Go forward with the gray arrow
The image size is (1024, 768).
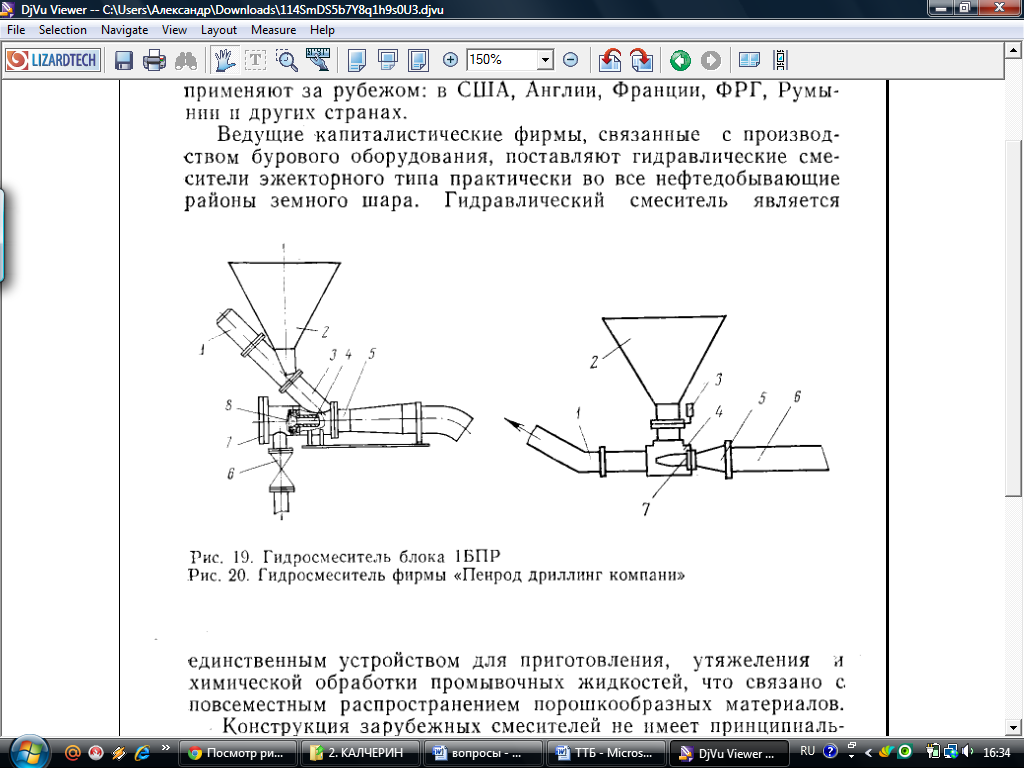(x=711, y=61)
